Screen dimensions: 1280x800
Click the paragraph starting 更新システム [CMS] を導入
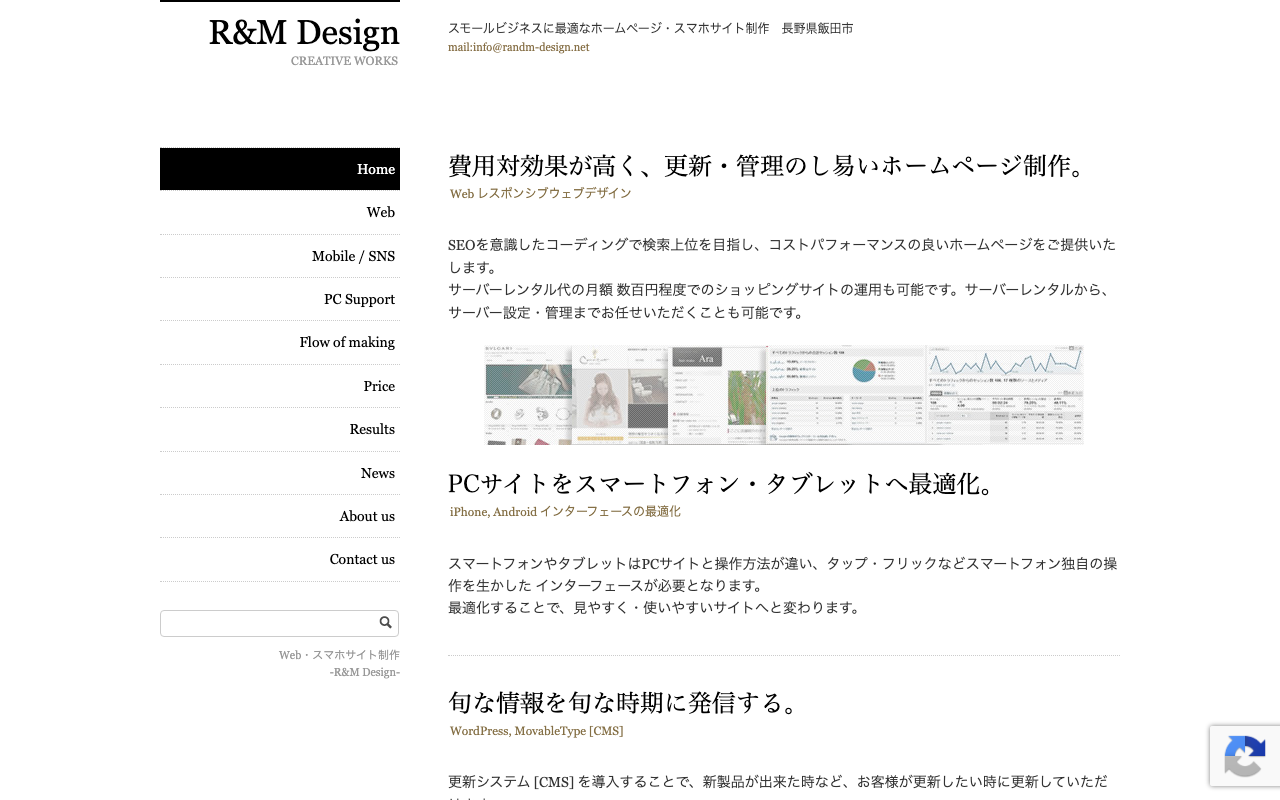pos(778,786)
